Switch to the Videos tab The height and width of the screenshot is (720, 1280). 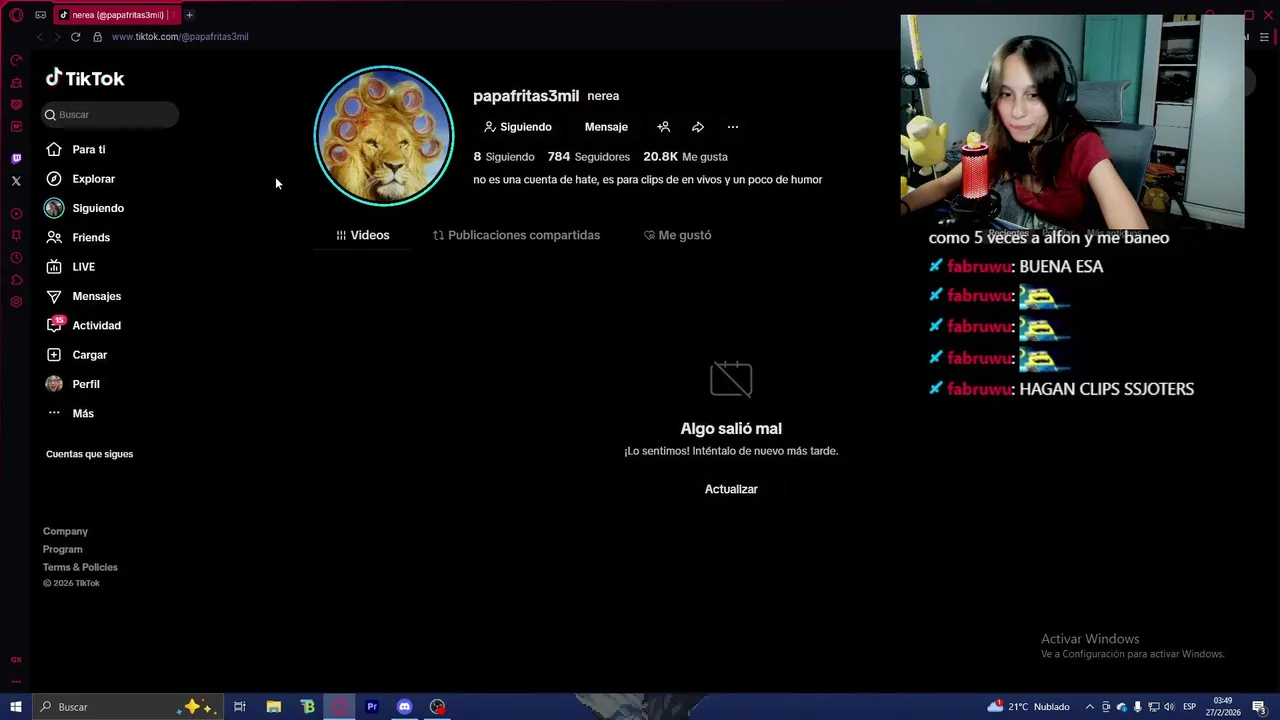[362, 235]
